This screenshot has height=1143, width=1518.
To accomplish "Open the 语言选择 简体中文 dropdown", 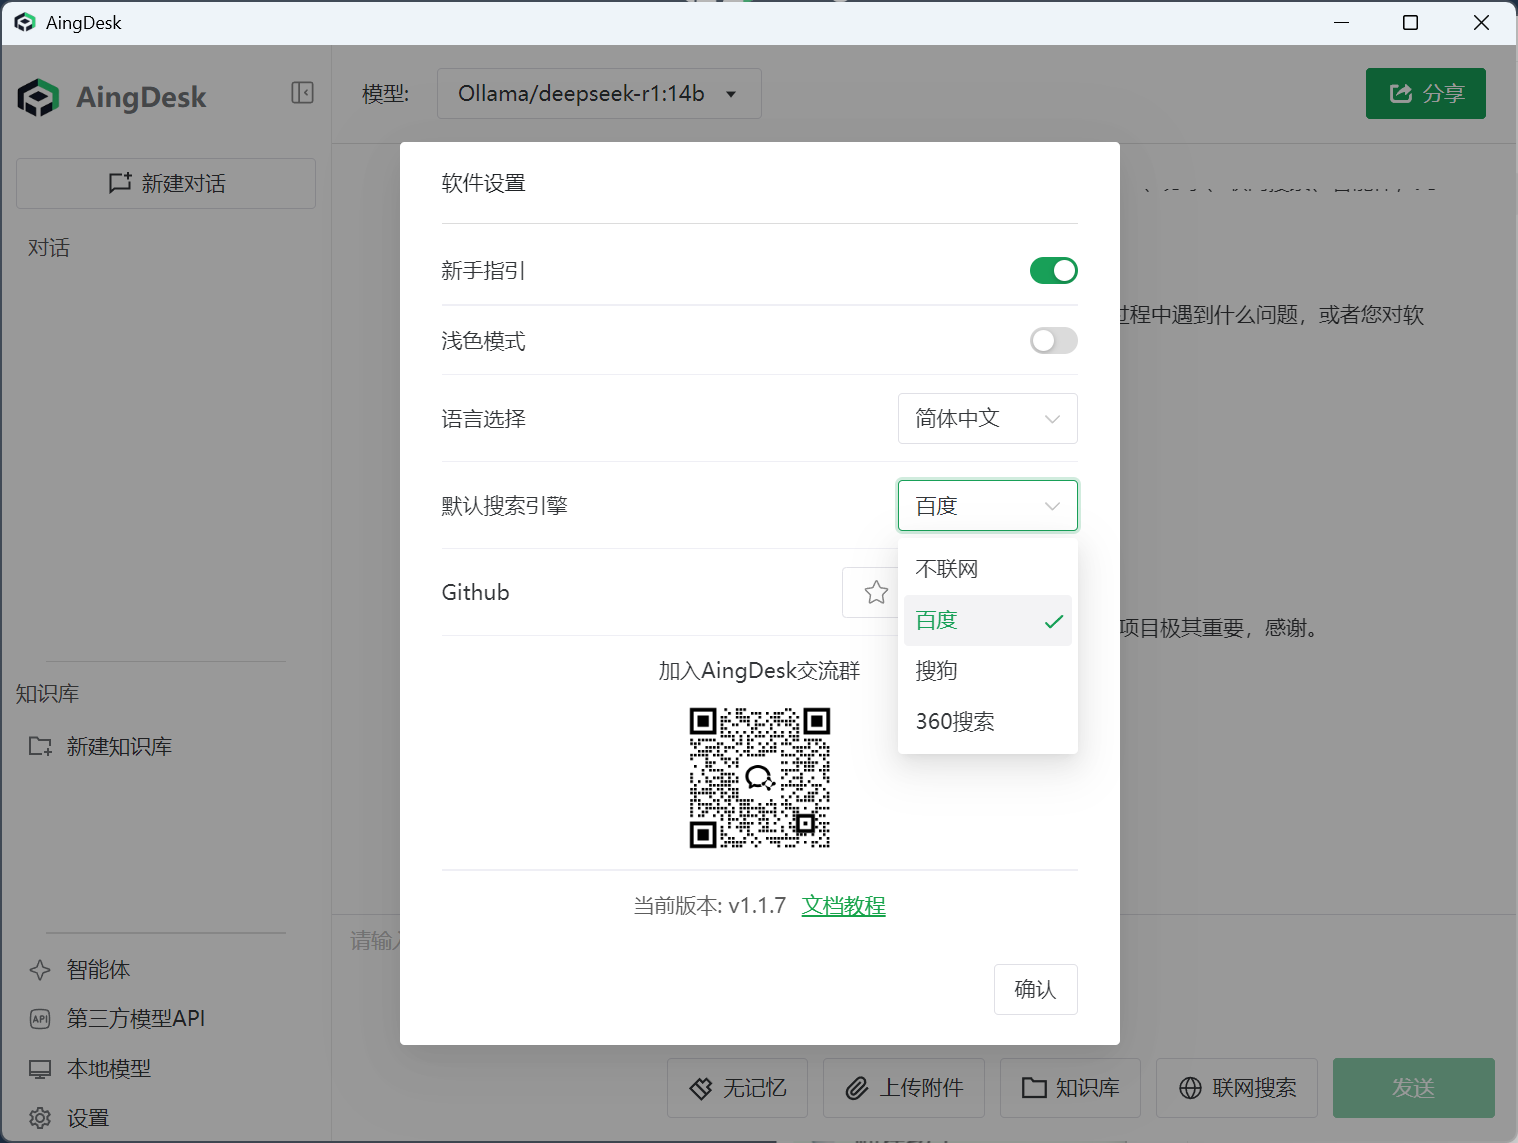I will (x=987, y=418).
